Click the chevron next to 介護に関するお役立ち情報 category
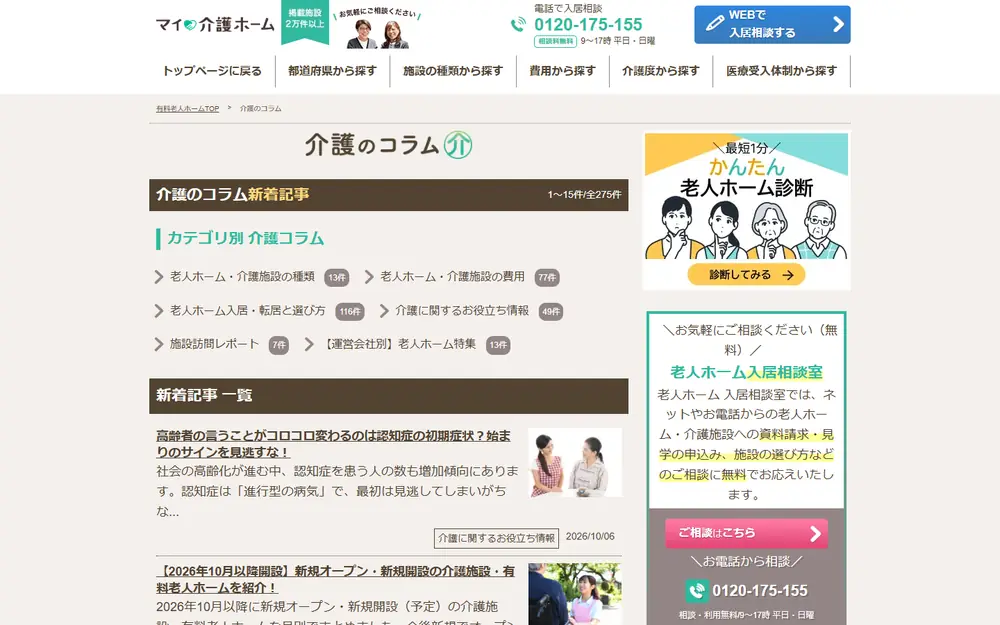1000x625 pixels. tap(384, 311)
